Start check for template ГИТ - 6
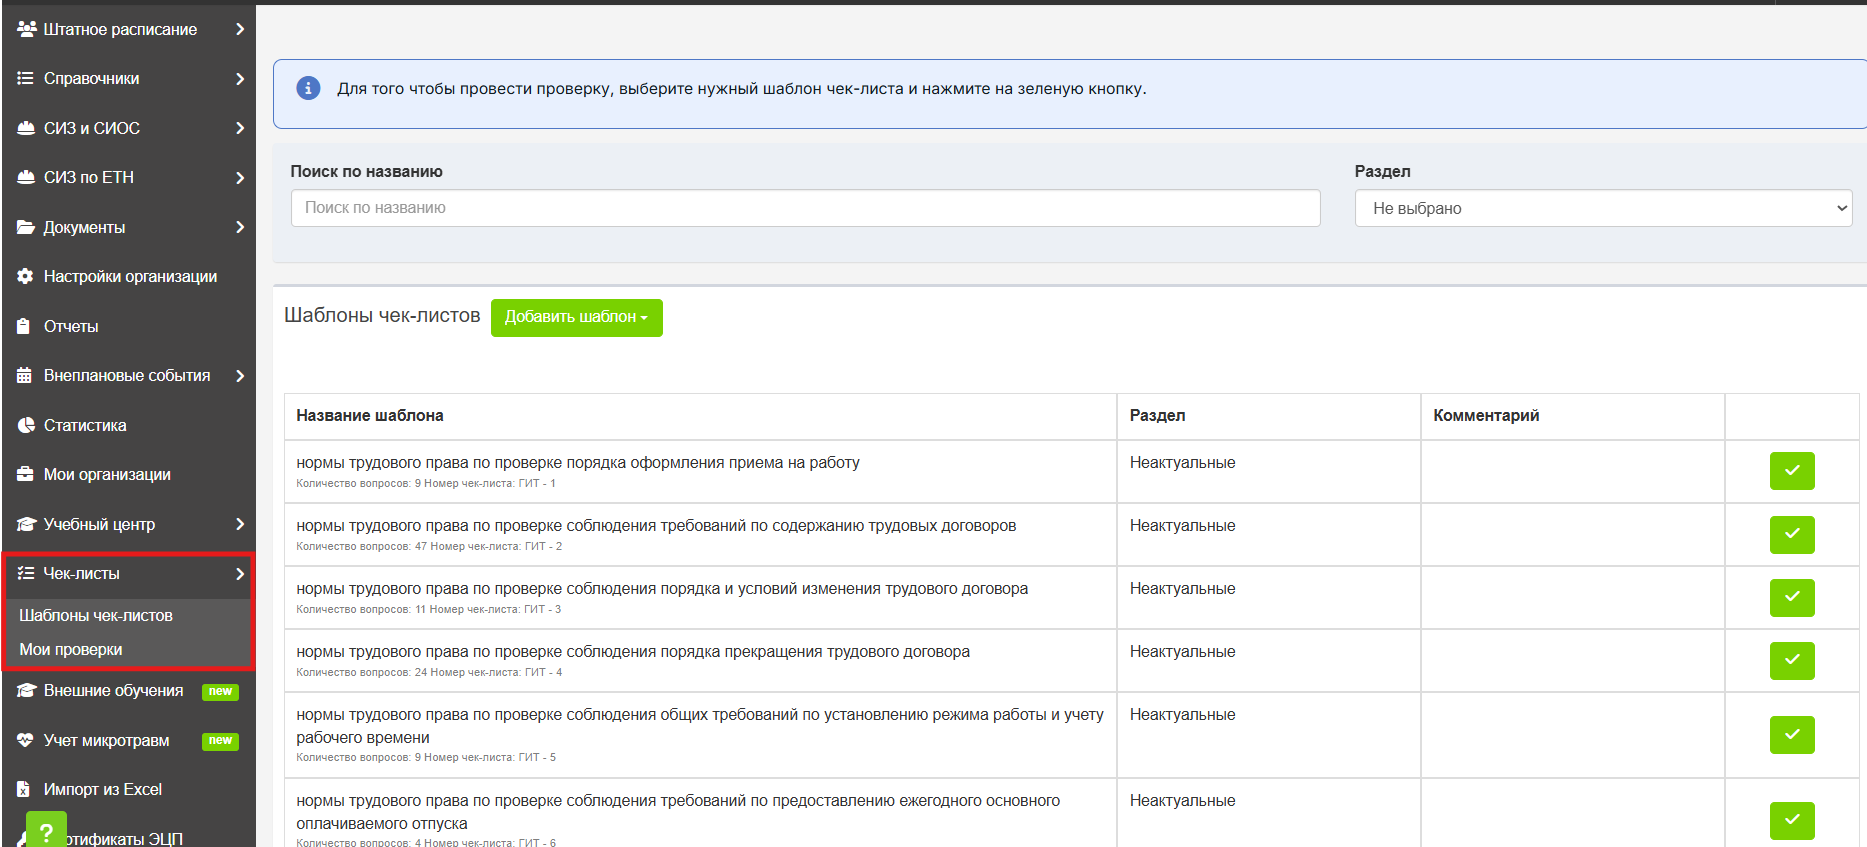Image resolution: width=1867 pixels, height=847 pixels. (x=1792, y=820)
